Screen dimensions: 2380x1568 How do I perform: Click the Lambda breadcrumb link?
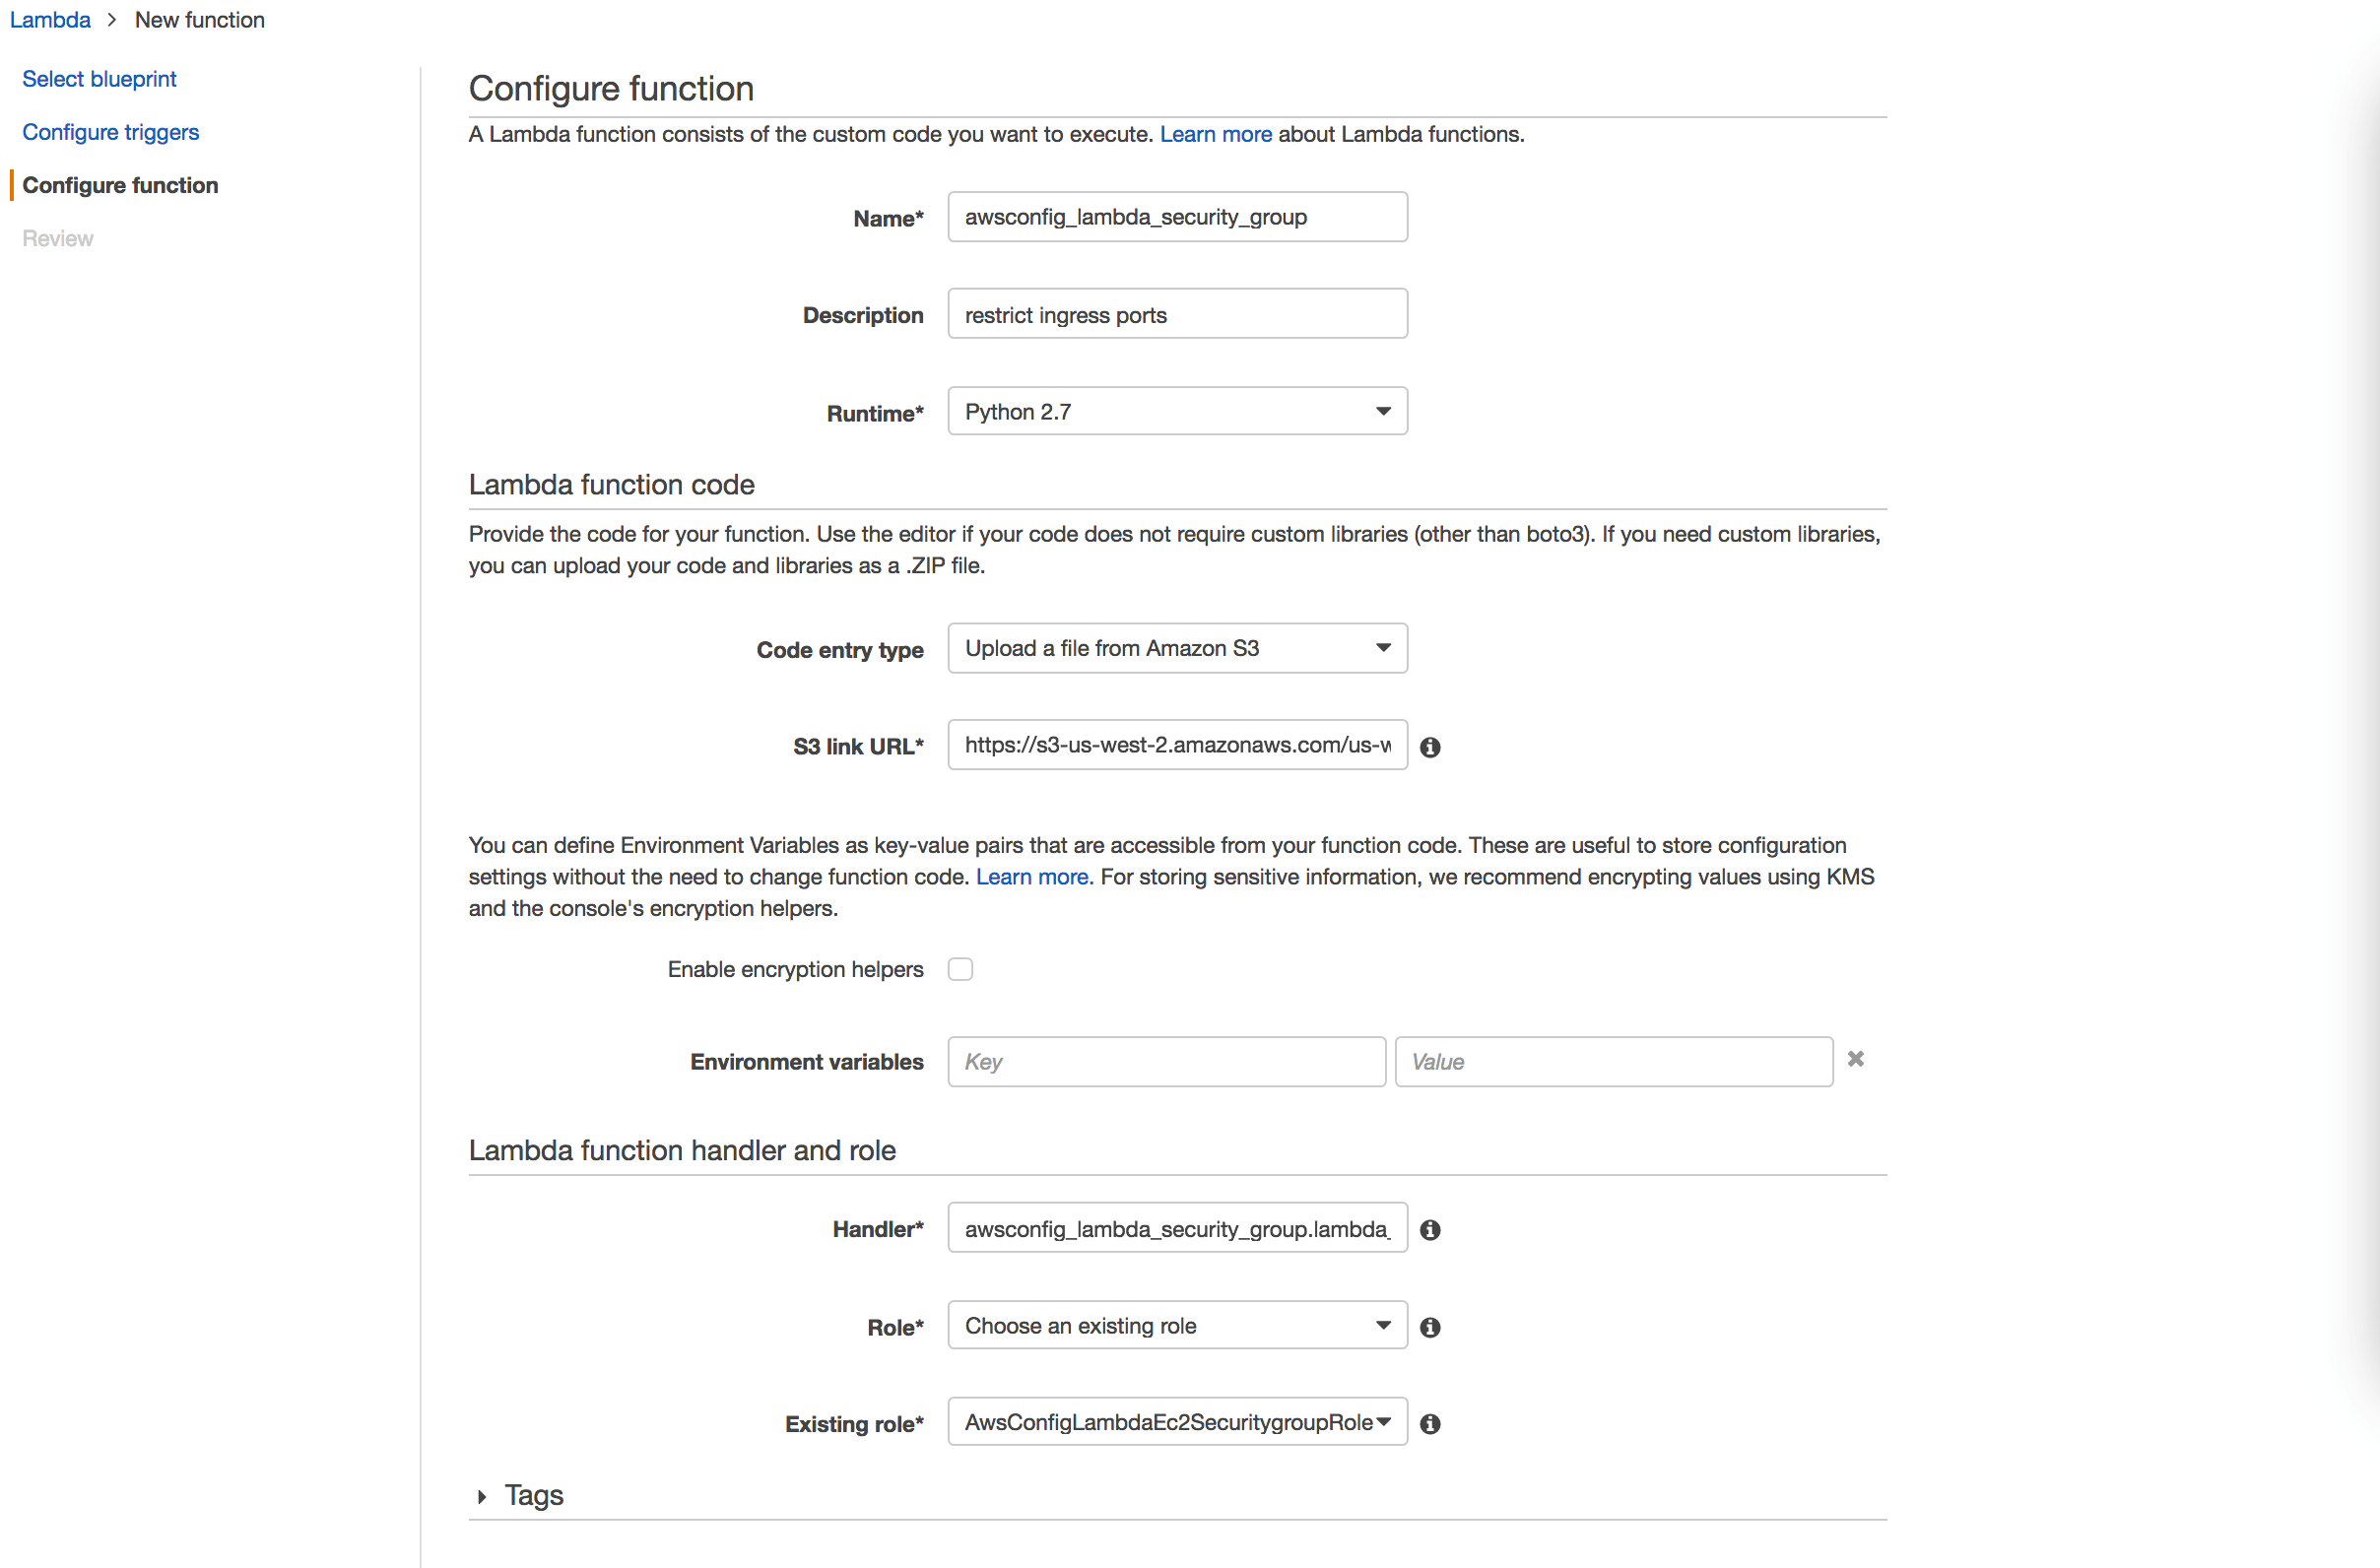point(50,20)
